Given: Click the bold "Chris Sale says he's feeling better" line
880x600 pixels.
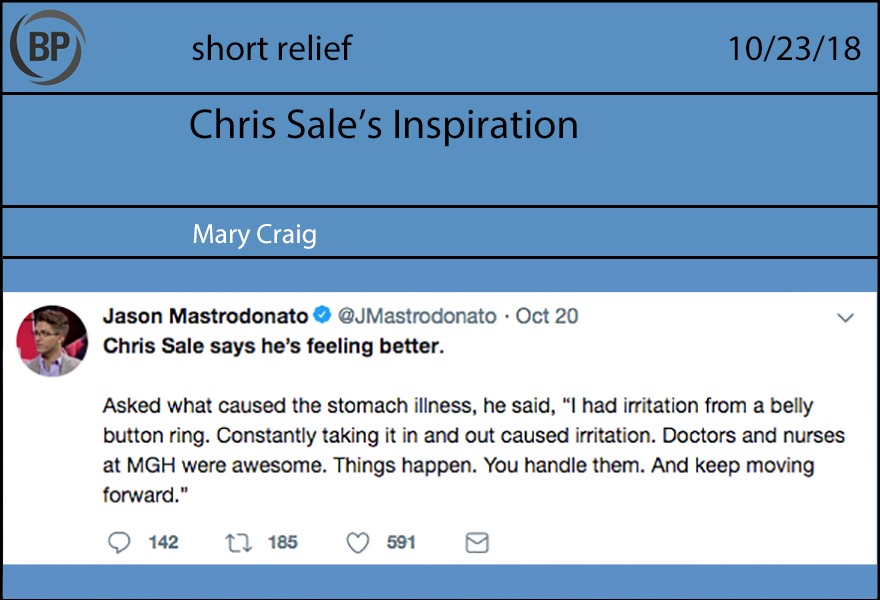Looking at the screenshot, I should click(x=273, y=348).
